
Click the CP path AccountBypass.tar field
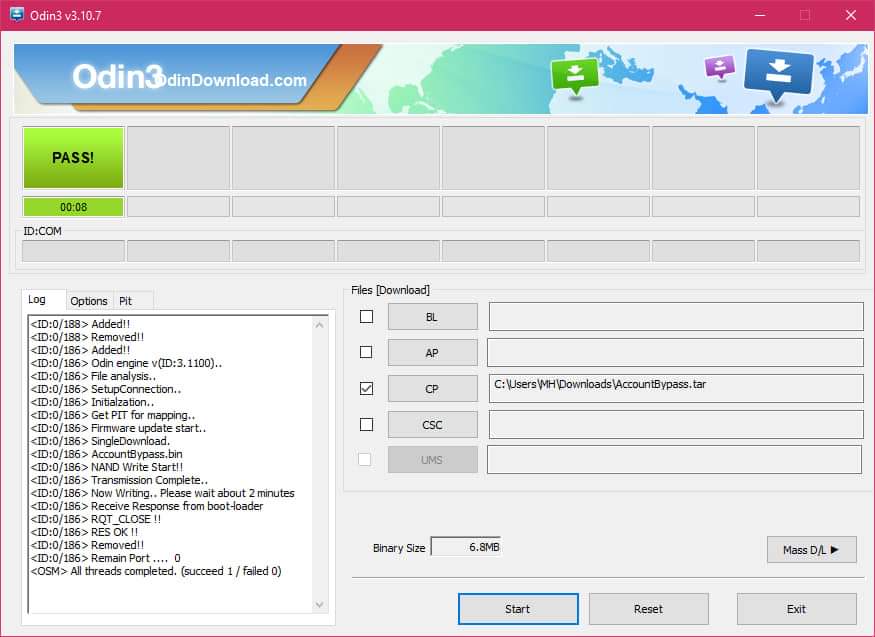pos(676,388)
